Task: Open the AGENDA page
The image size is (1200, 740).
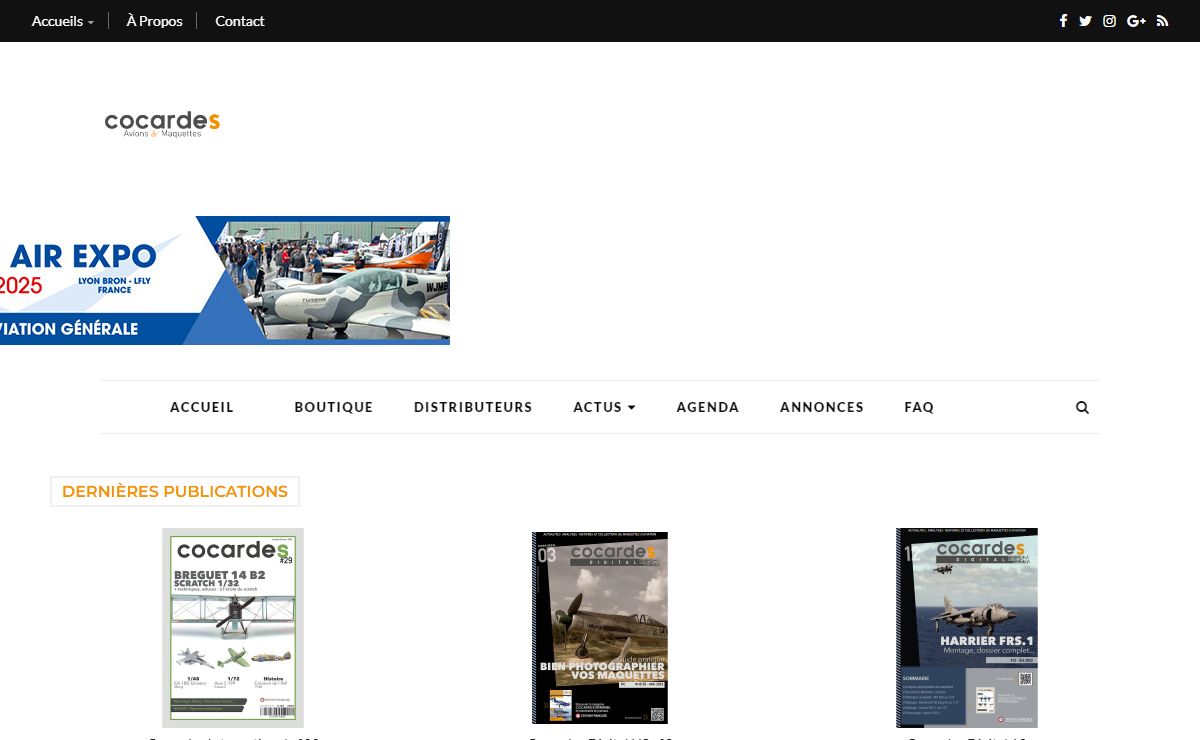Action: [x=708, y=407]
